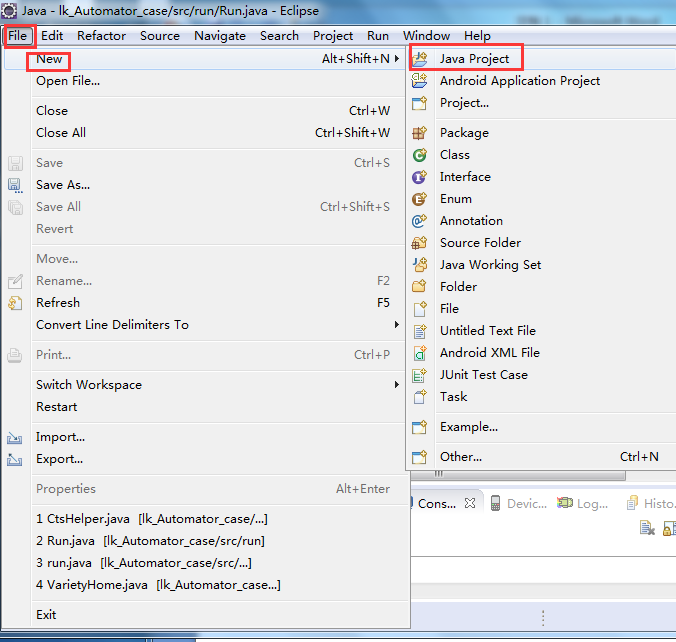676x642 pixels.
Task: Click the Eclipse logo in the title bar
Action: coord(9,11)
